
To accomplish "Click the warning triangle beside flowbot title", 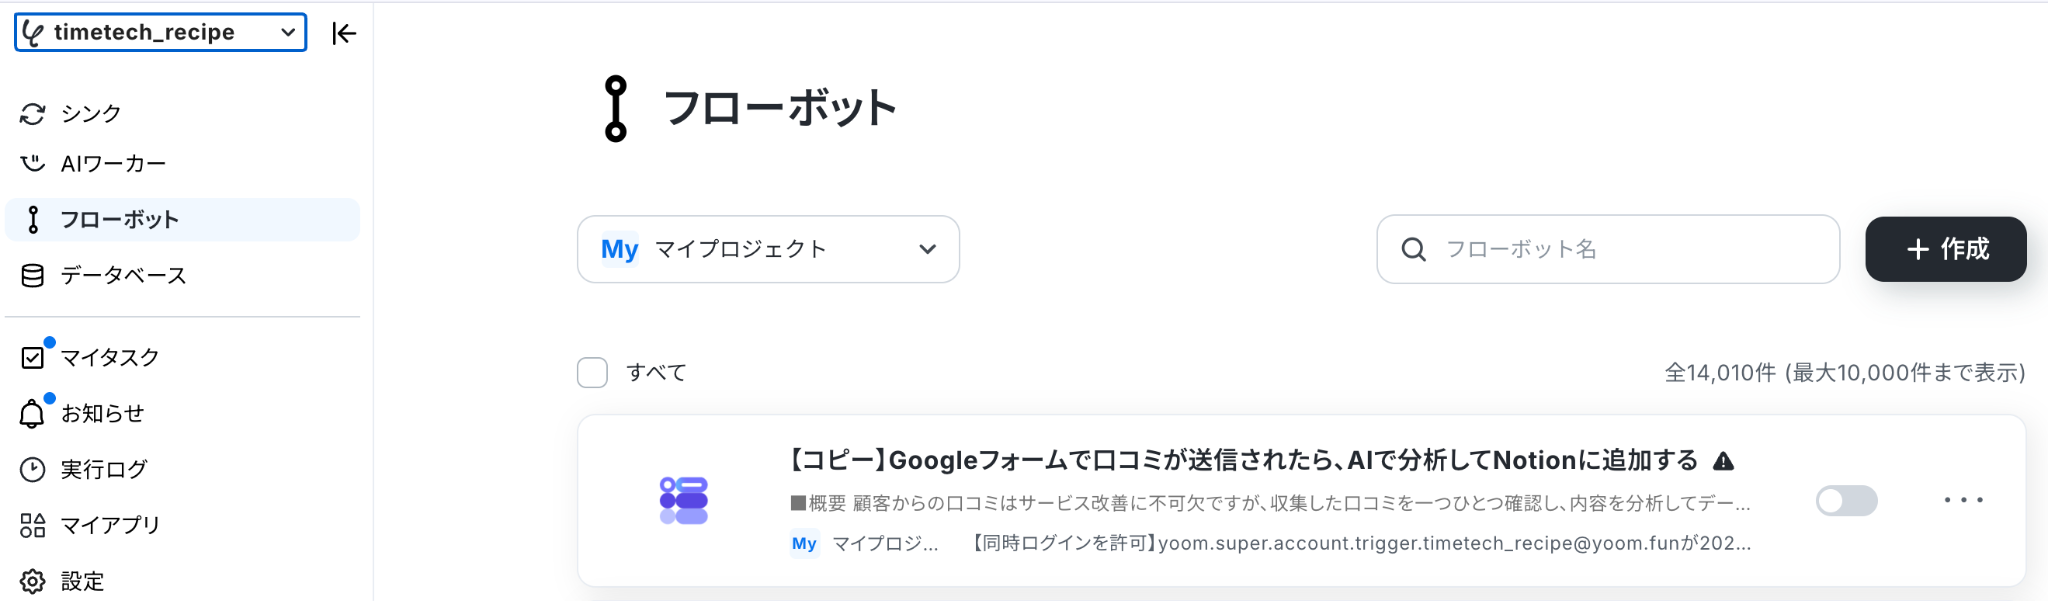I will pos(1723,461).
